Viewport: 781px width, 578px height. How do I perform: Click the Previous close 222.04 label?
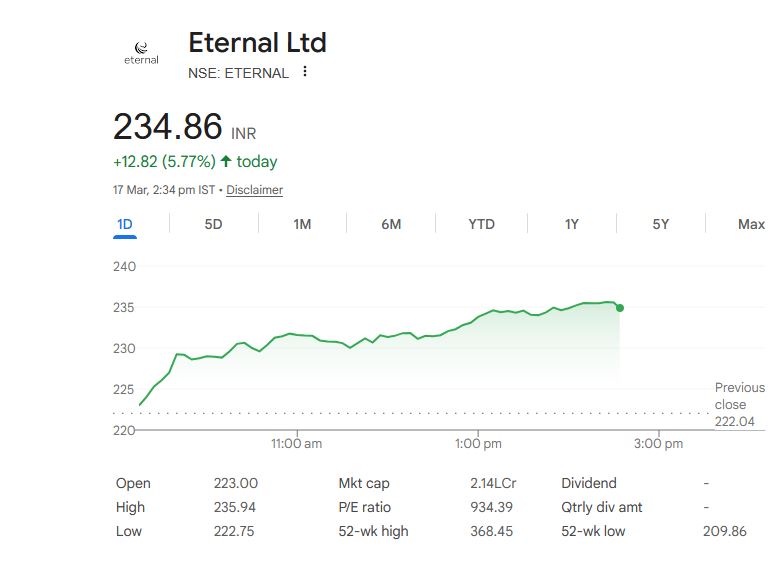(x=739, y=402)
